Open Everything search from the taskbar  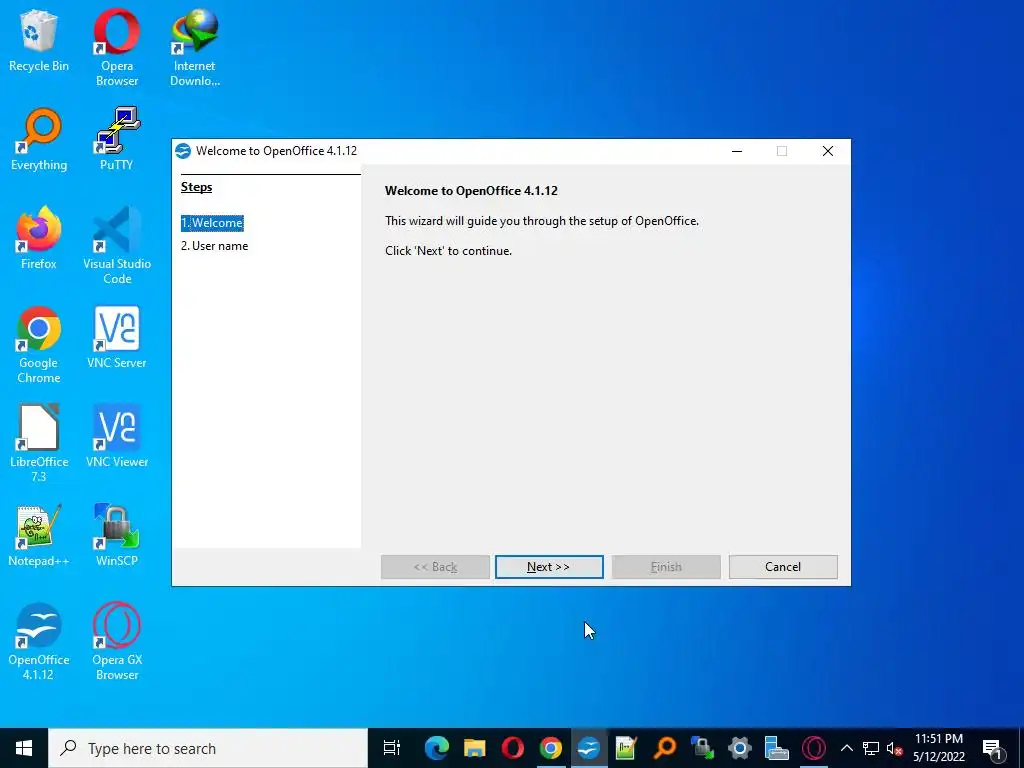point(664,748)
